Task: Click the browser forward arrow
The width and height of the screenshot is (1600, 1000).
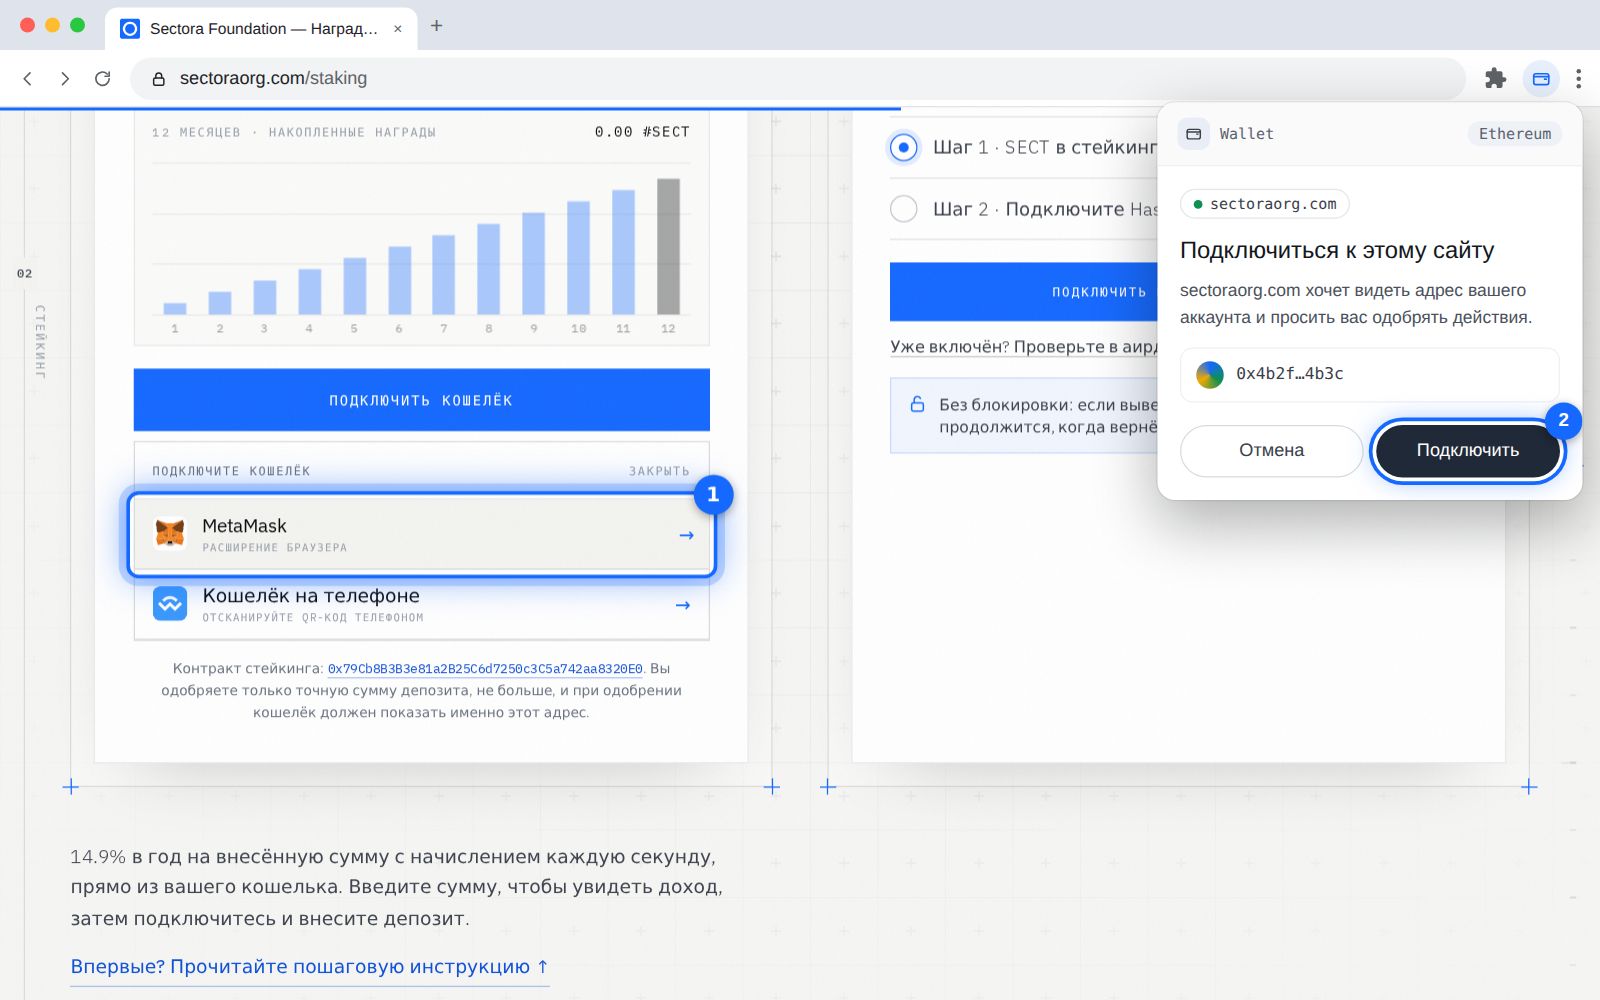Action: (65, 78)
